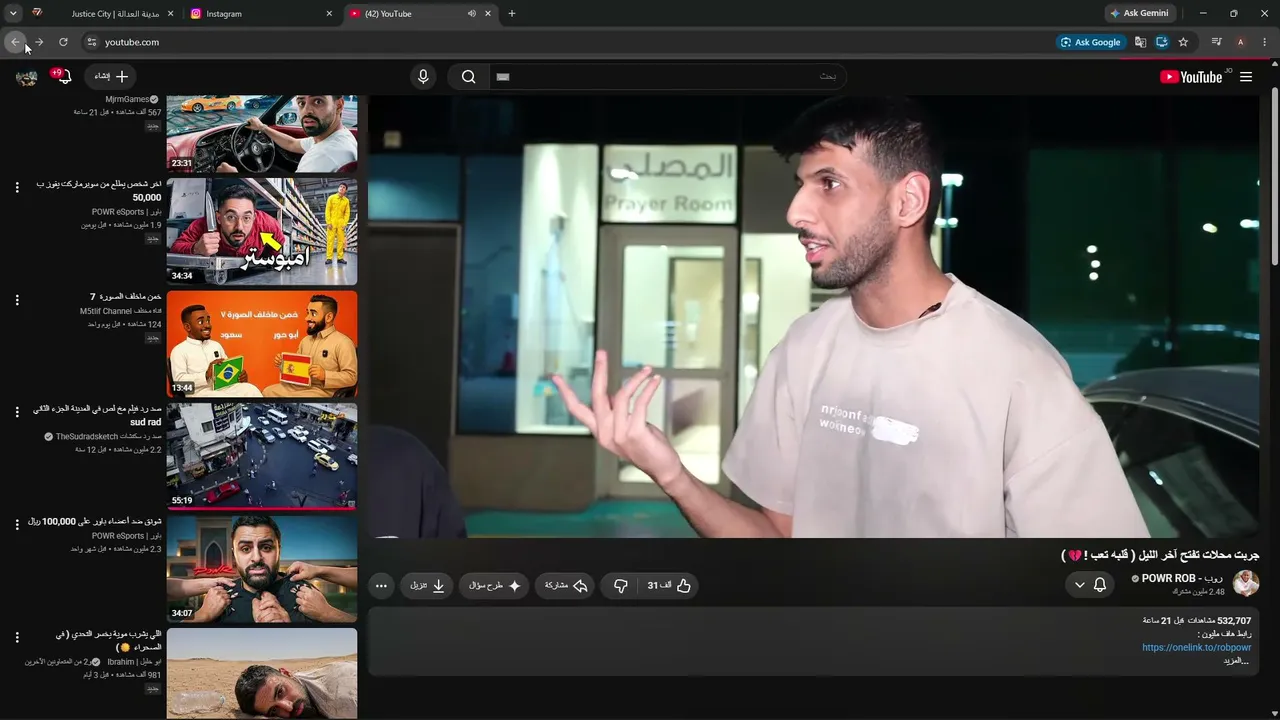
Task: Open the onelink.to/robpowr link
Action: coord(1196,648)
